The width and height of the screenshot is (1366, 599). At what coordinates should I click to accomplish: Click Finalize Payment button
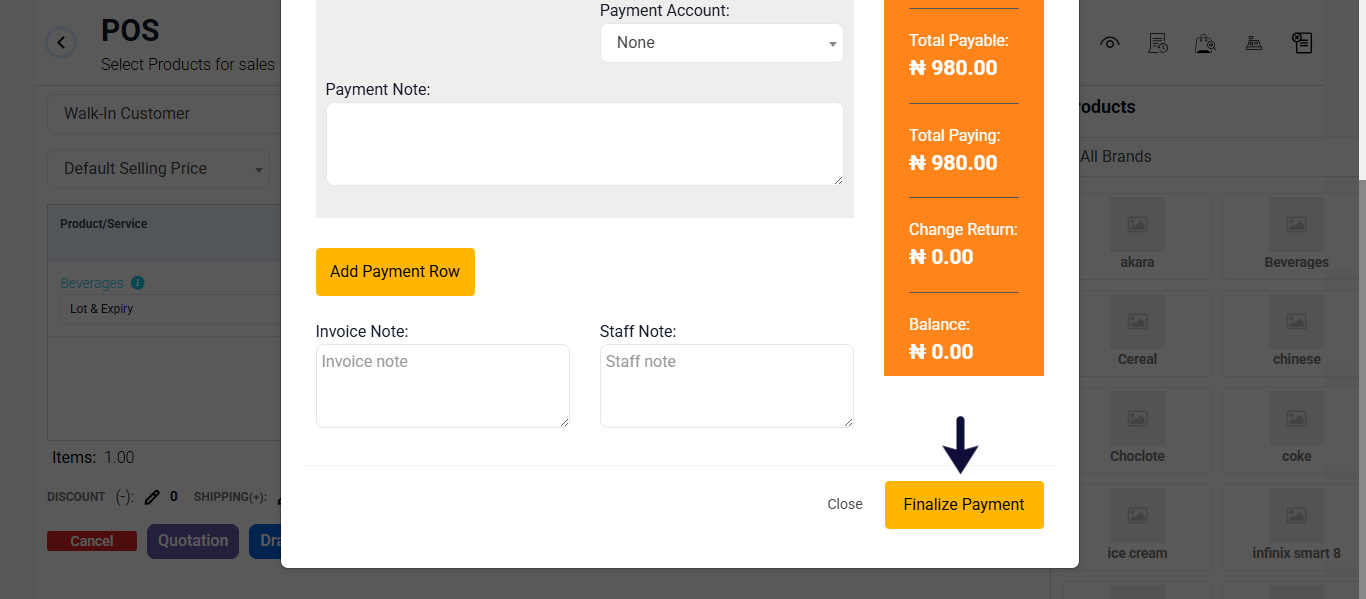[x=964, y=505]
